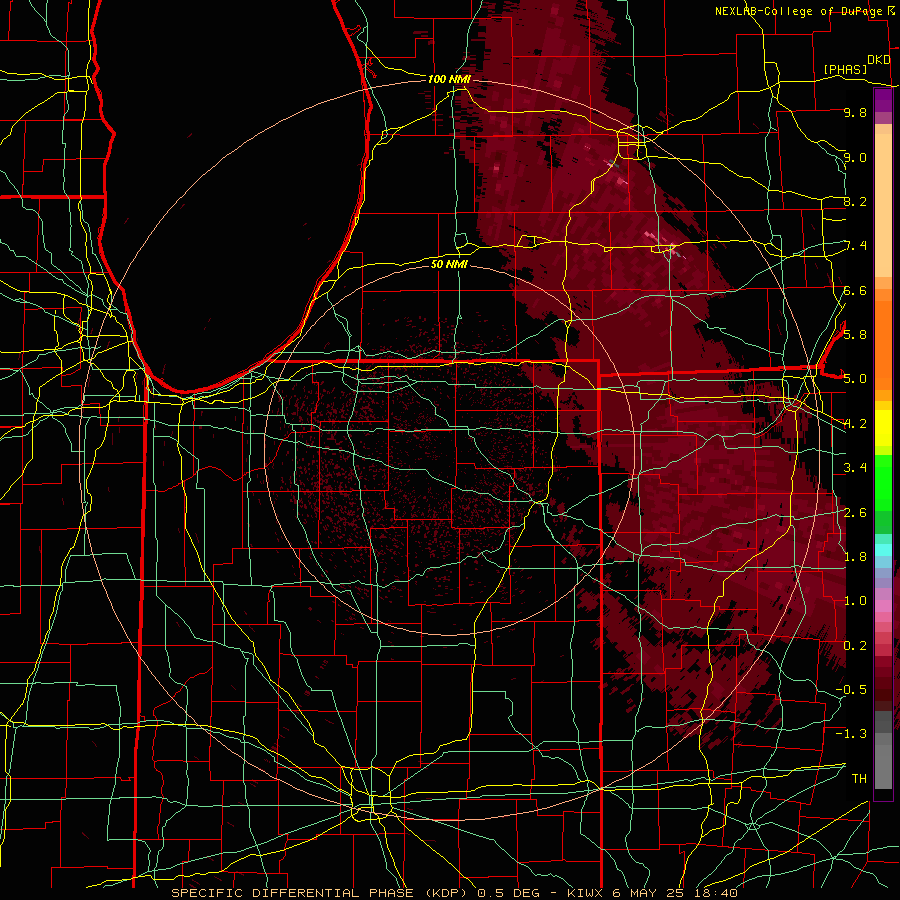Image resolution: width=900 pixels, height=900 pixels.
Task: Click the "DKD" label near the legend
Action: point(878,60)
